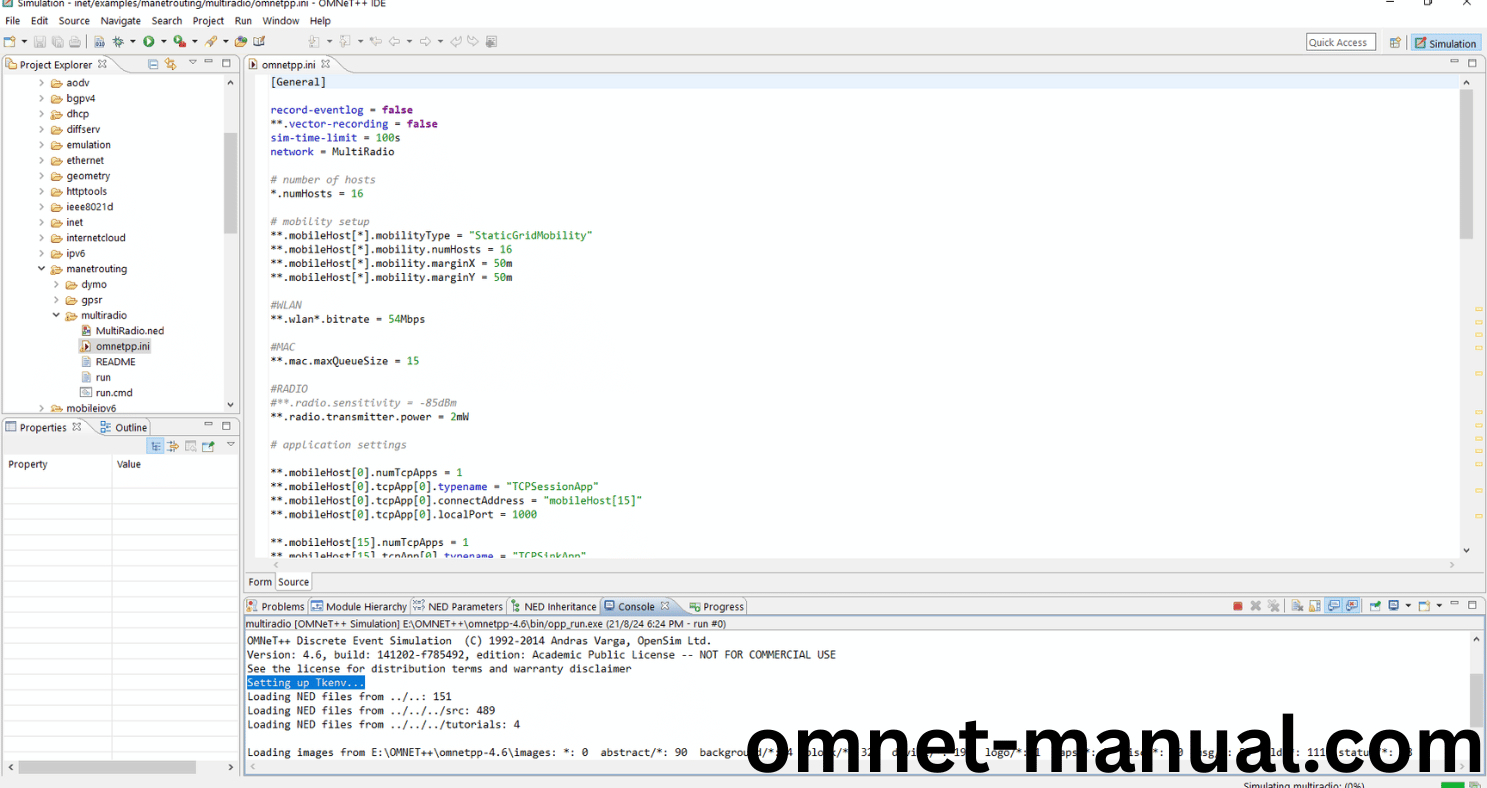Click the Simulation perspective button

click(1445, 43)
